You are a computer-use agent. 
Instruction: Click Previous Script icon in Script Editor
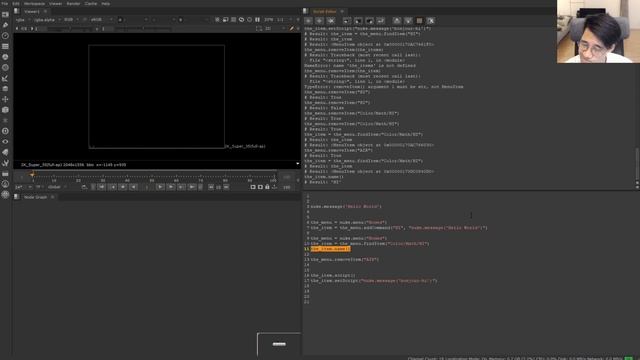click(309, 20)
